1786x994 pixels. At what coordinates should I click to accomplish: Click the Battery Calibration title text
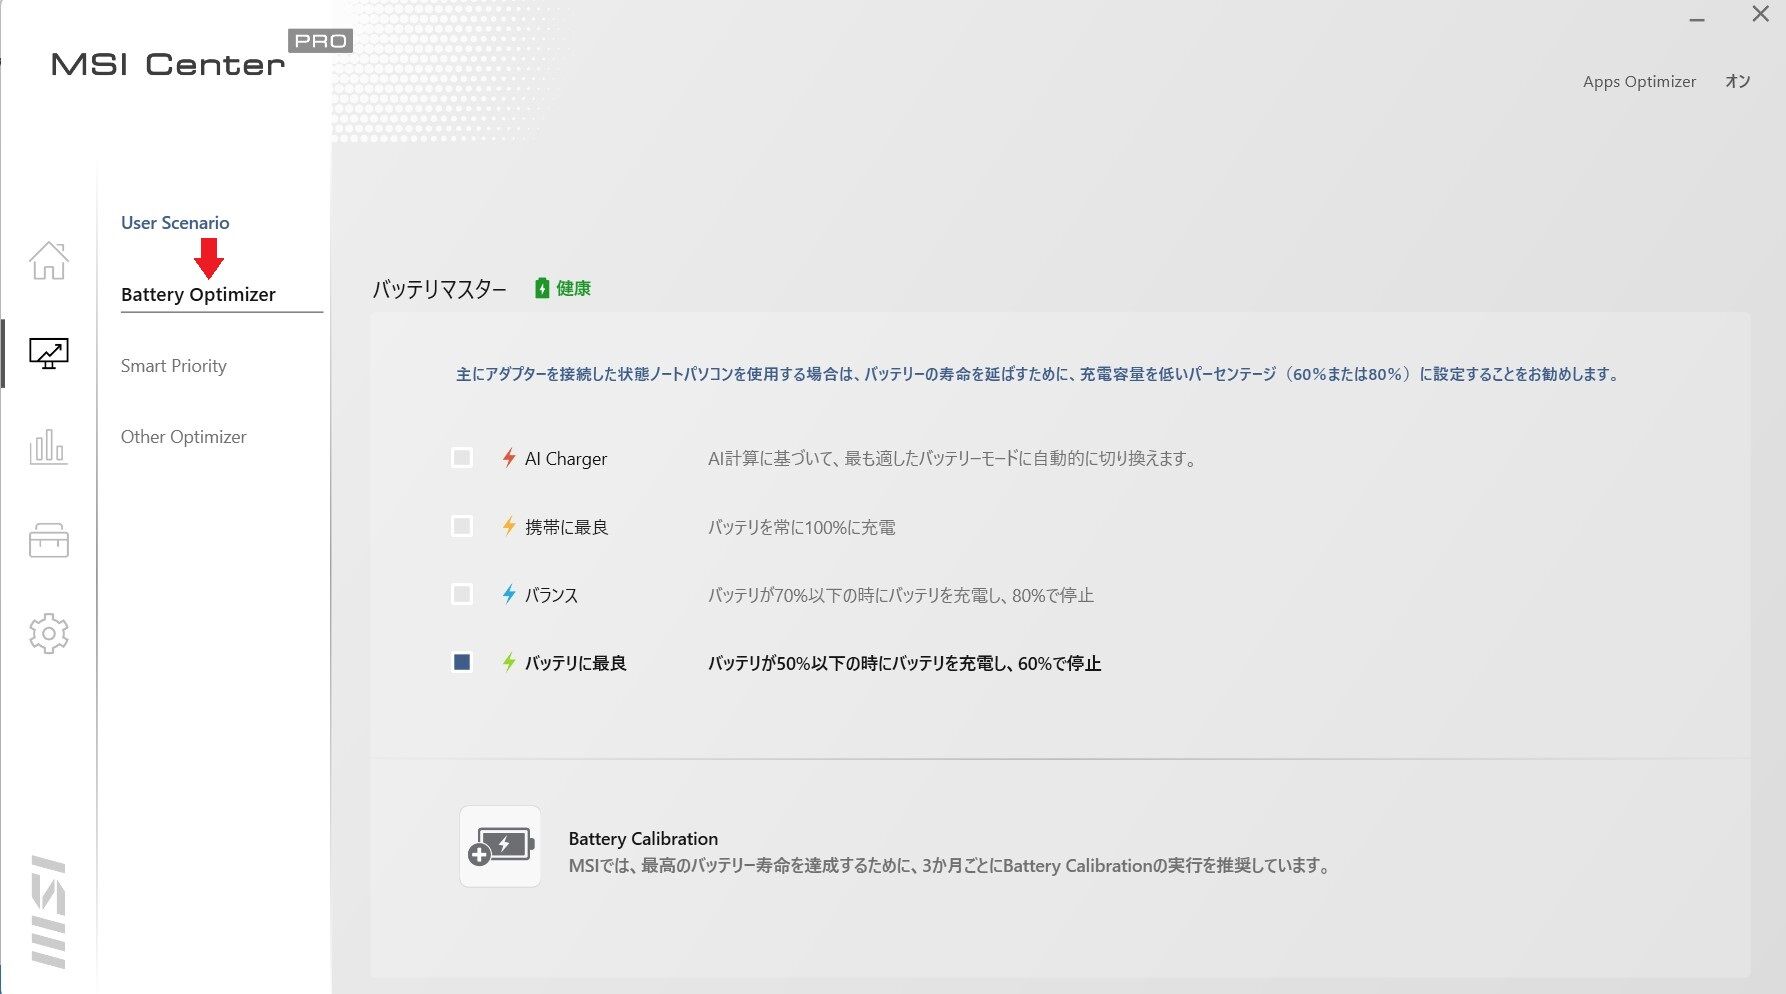pyautogui.click(x=643, y=839)
